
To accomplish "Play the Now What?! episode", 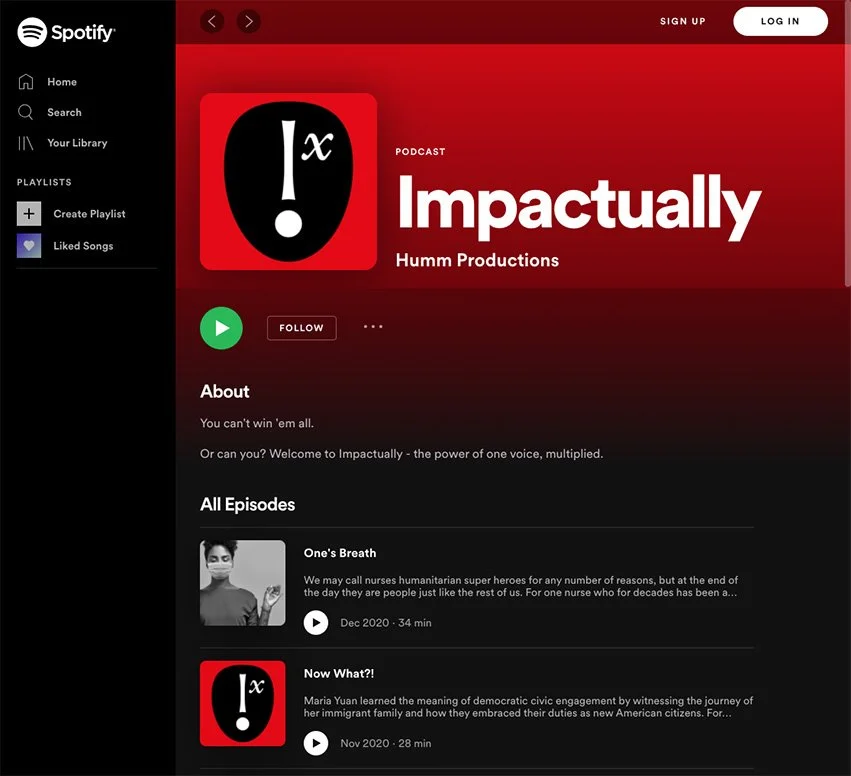I will (x=316, y=743).
